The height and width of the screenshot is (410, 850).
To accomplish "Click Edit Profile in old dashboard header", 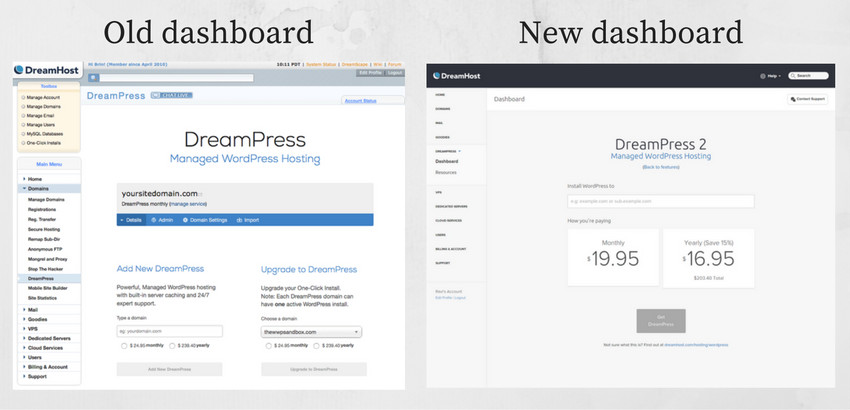I will pos(370,73).
